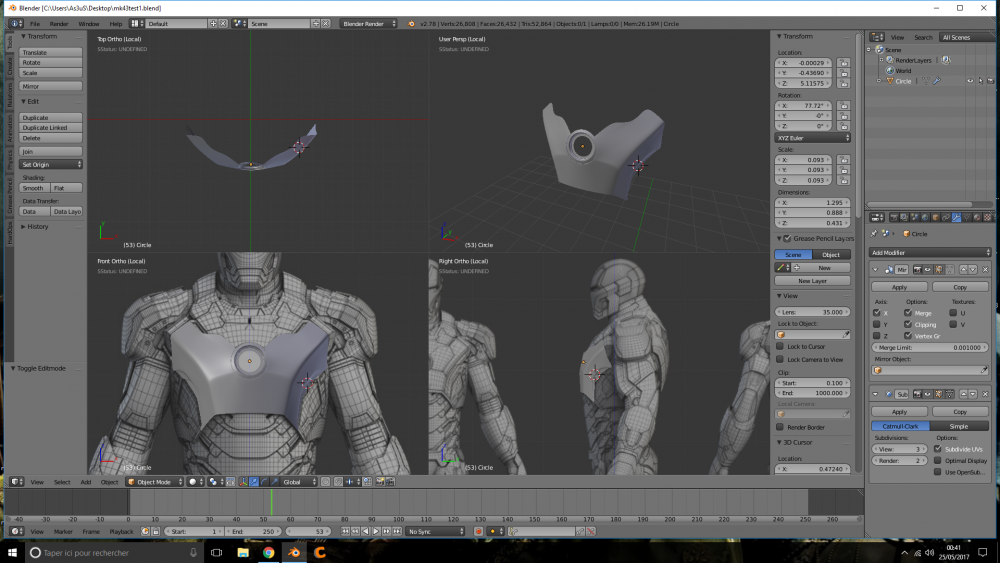
Task: Toggle auto keyframe record button
Action: pos(478,531)
